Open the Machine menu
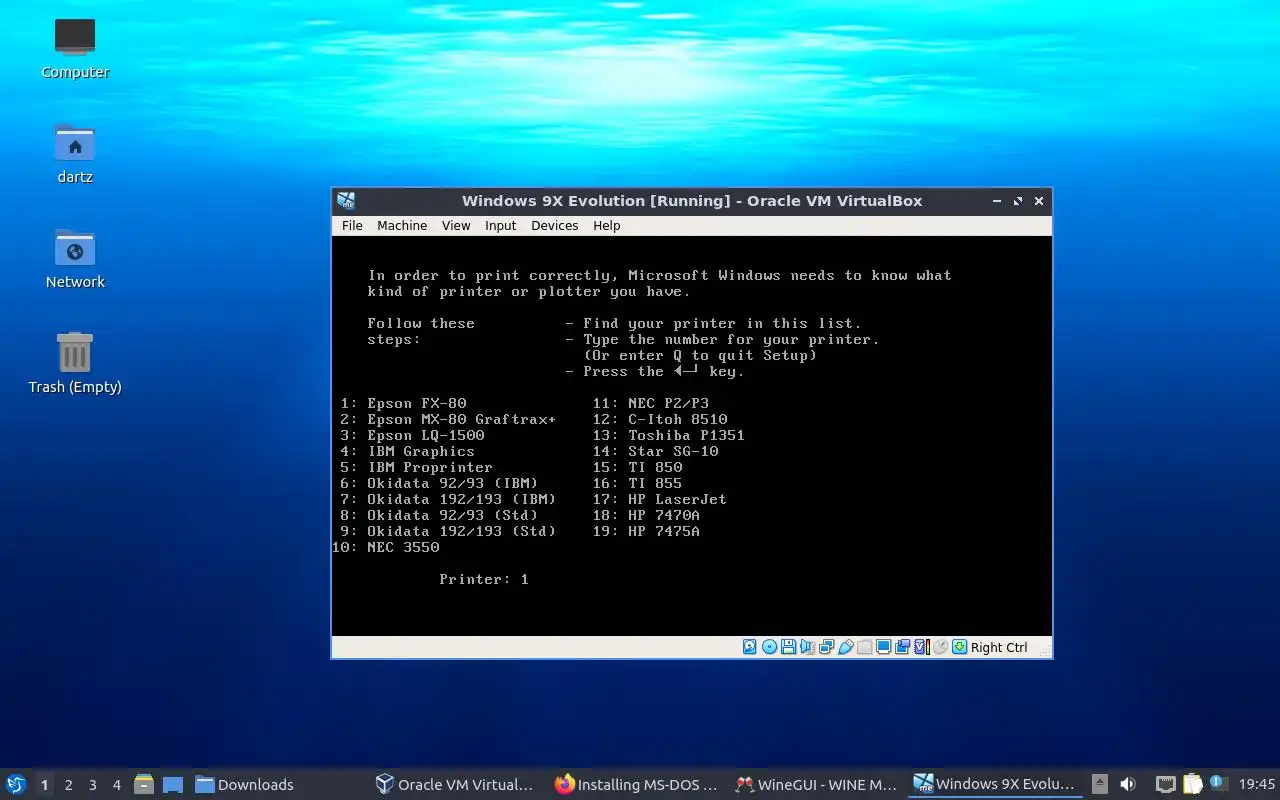The width and height of the screenshot is (1280, 800). [x=402, y=226]
